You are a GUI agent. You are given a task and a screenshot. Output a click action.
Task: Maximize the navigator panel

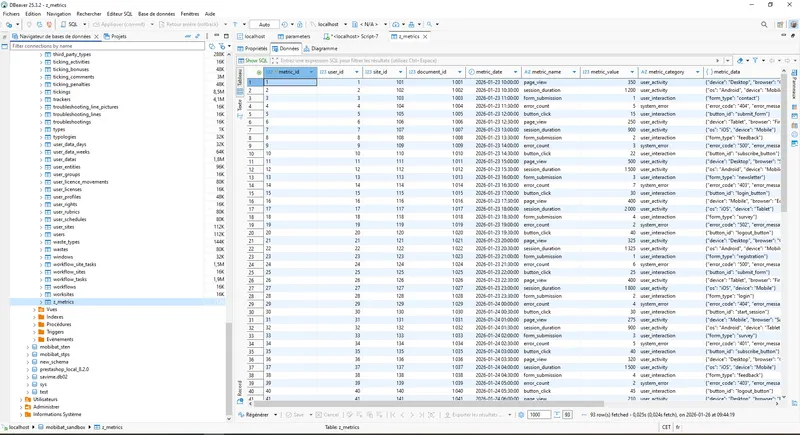[226, 36]
